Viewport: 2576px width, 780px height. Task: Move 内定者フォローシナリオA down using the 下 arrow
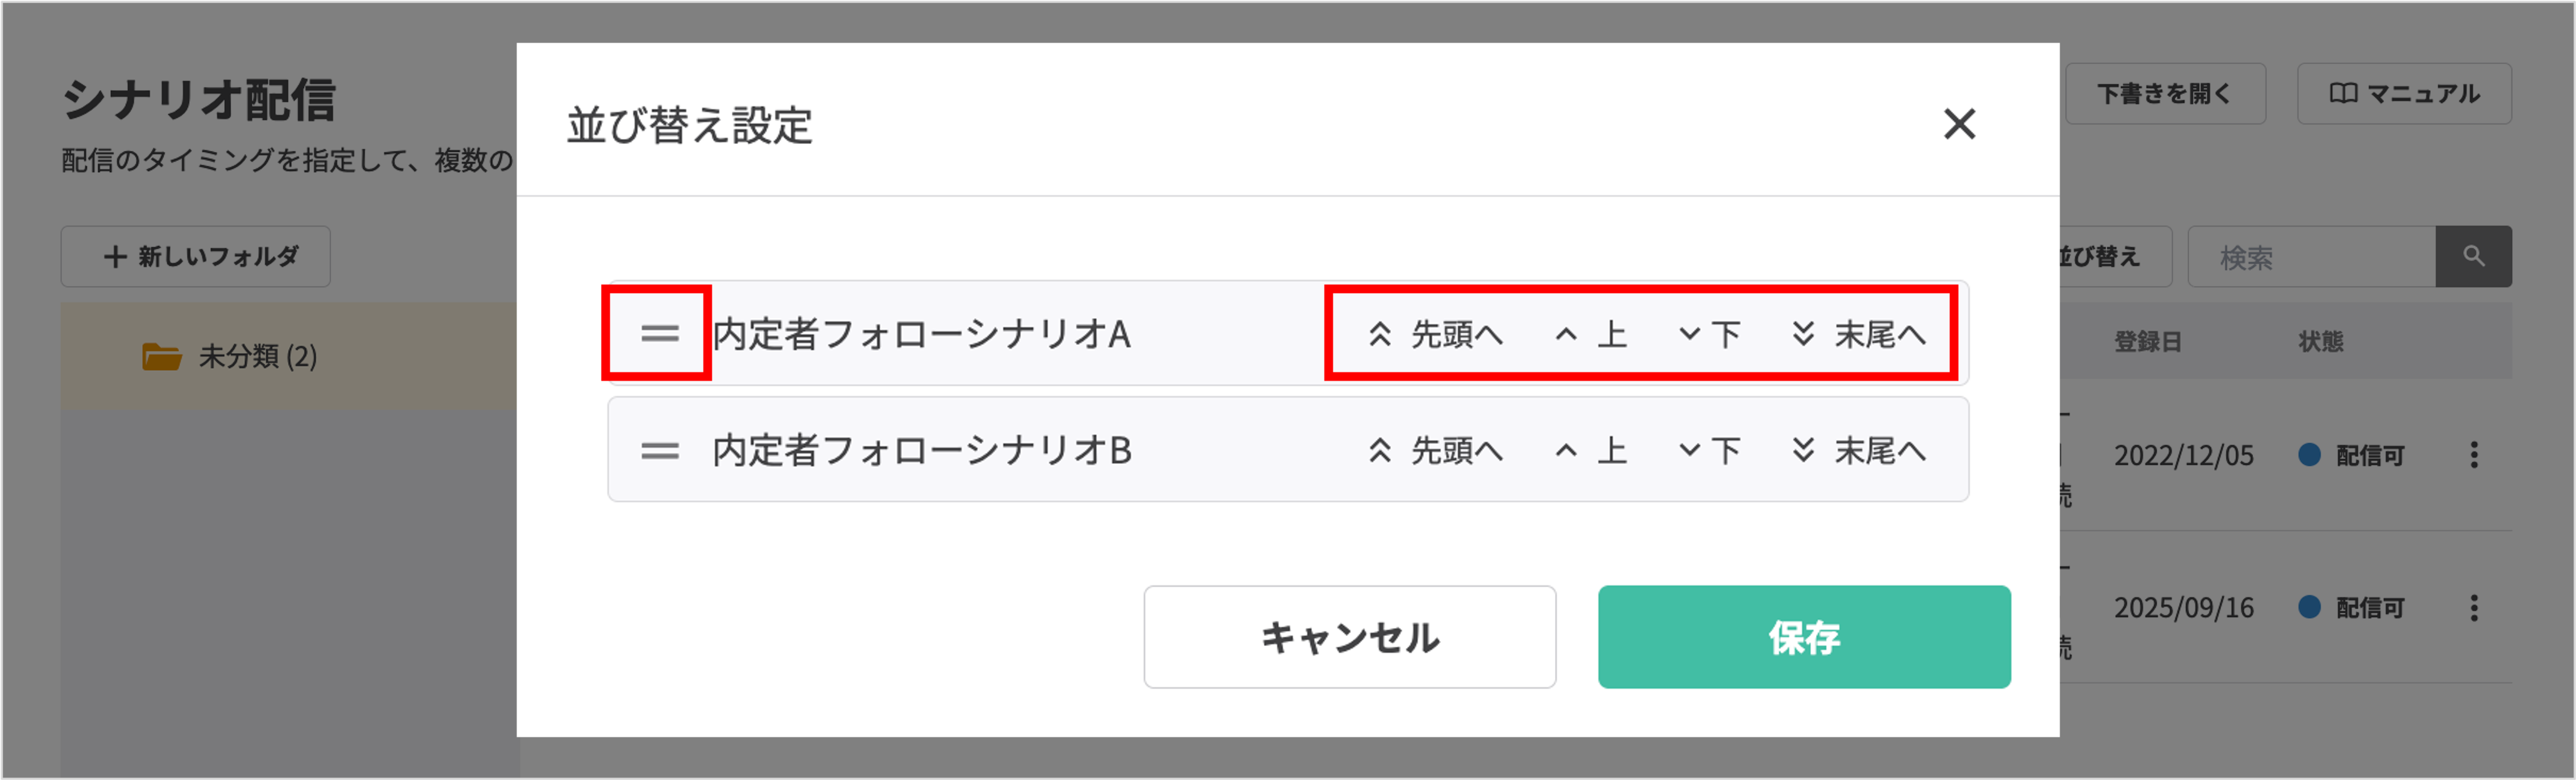tap(1710, 334)
